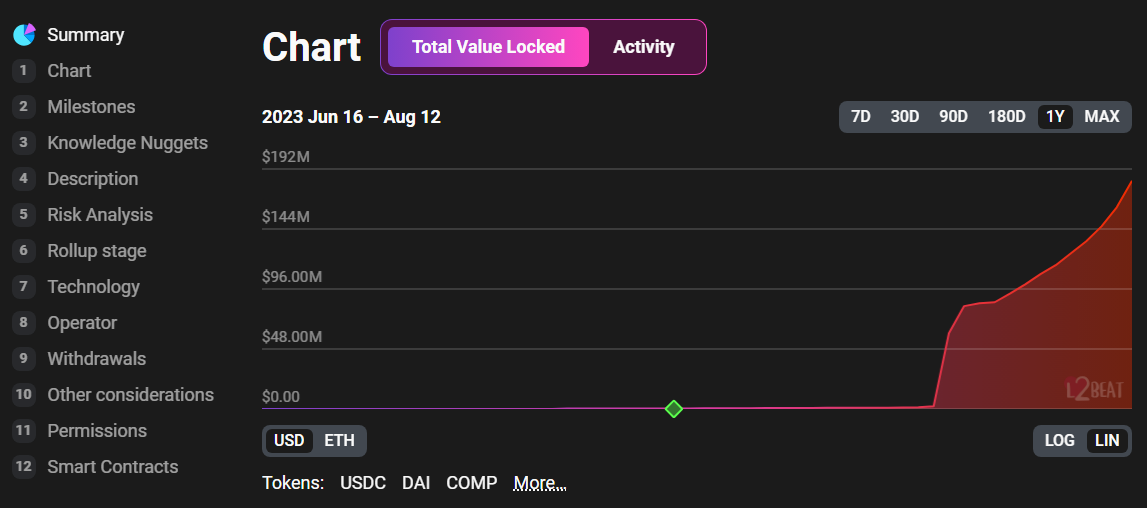Switch currency to ETH
This screenshot has width=1147, height=508.
(x=339, y=441)
